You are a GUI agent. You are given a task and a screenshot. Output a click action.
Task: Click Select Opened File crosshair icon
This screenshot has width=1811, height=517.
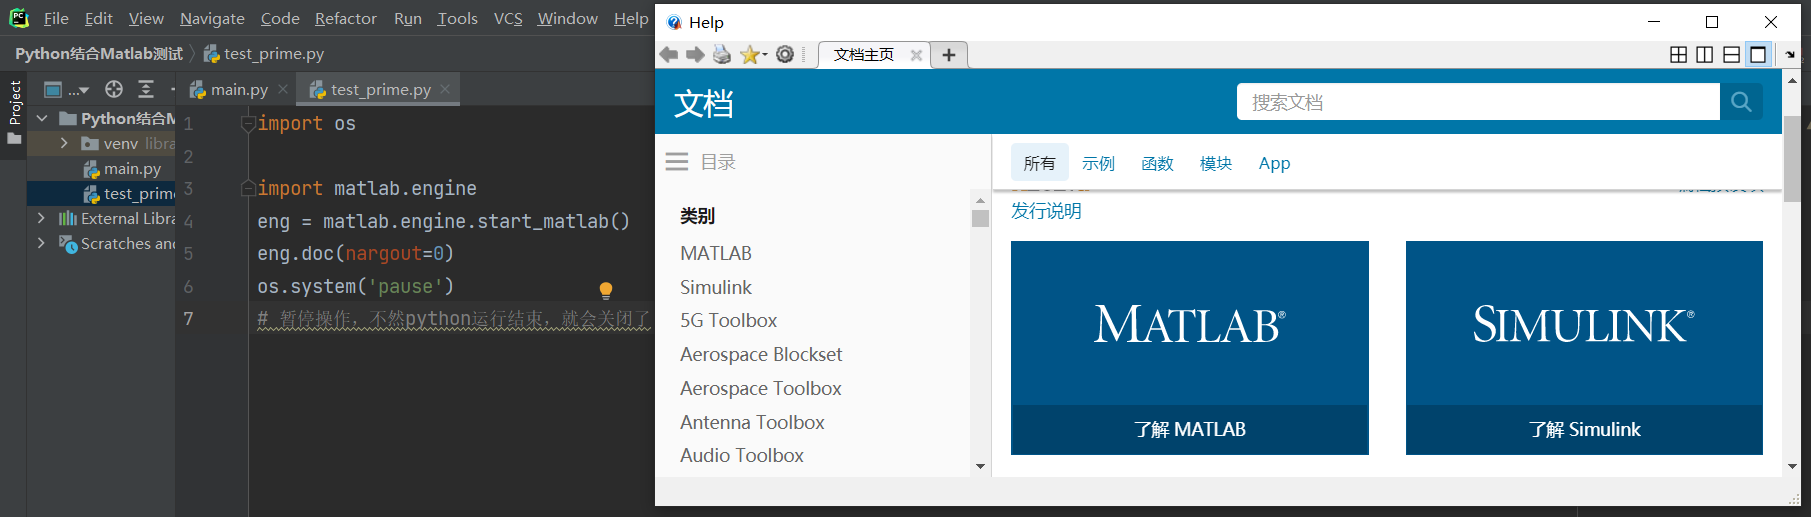point(114,90)
